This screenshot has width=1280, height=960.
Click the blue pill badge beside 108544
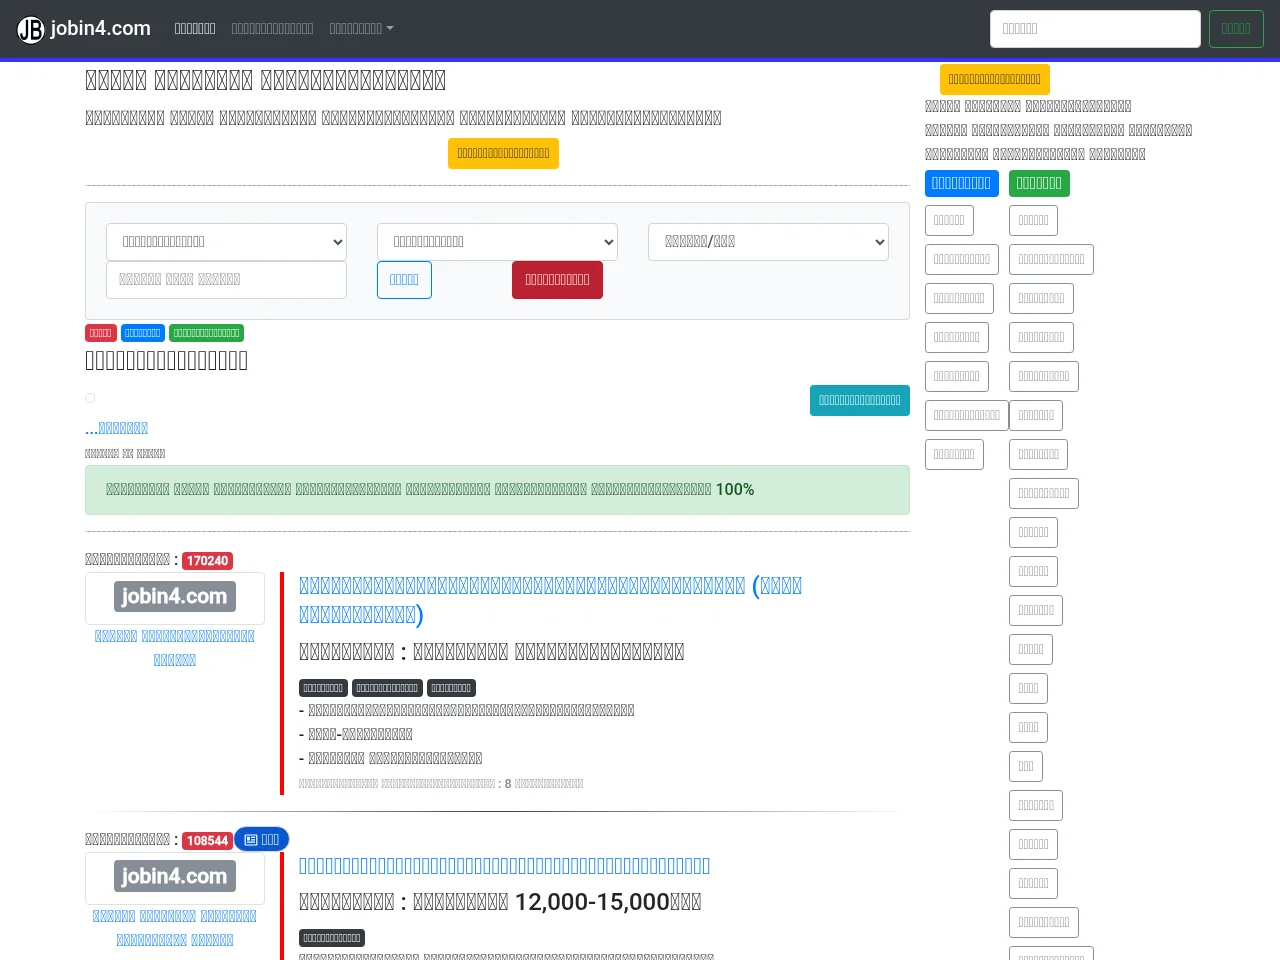(x=262, y=840)
